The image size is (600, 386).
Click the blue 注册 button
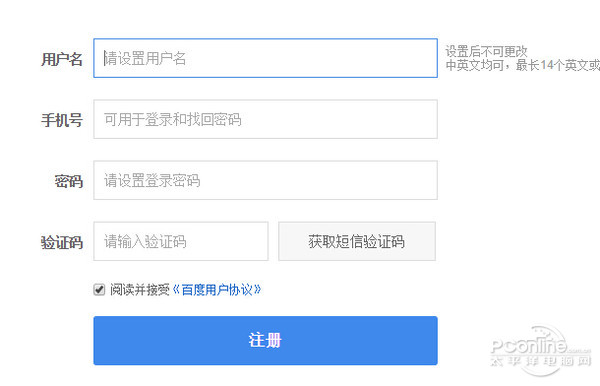(265, 340)
